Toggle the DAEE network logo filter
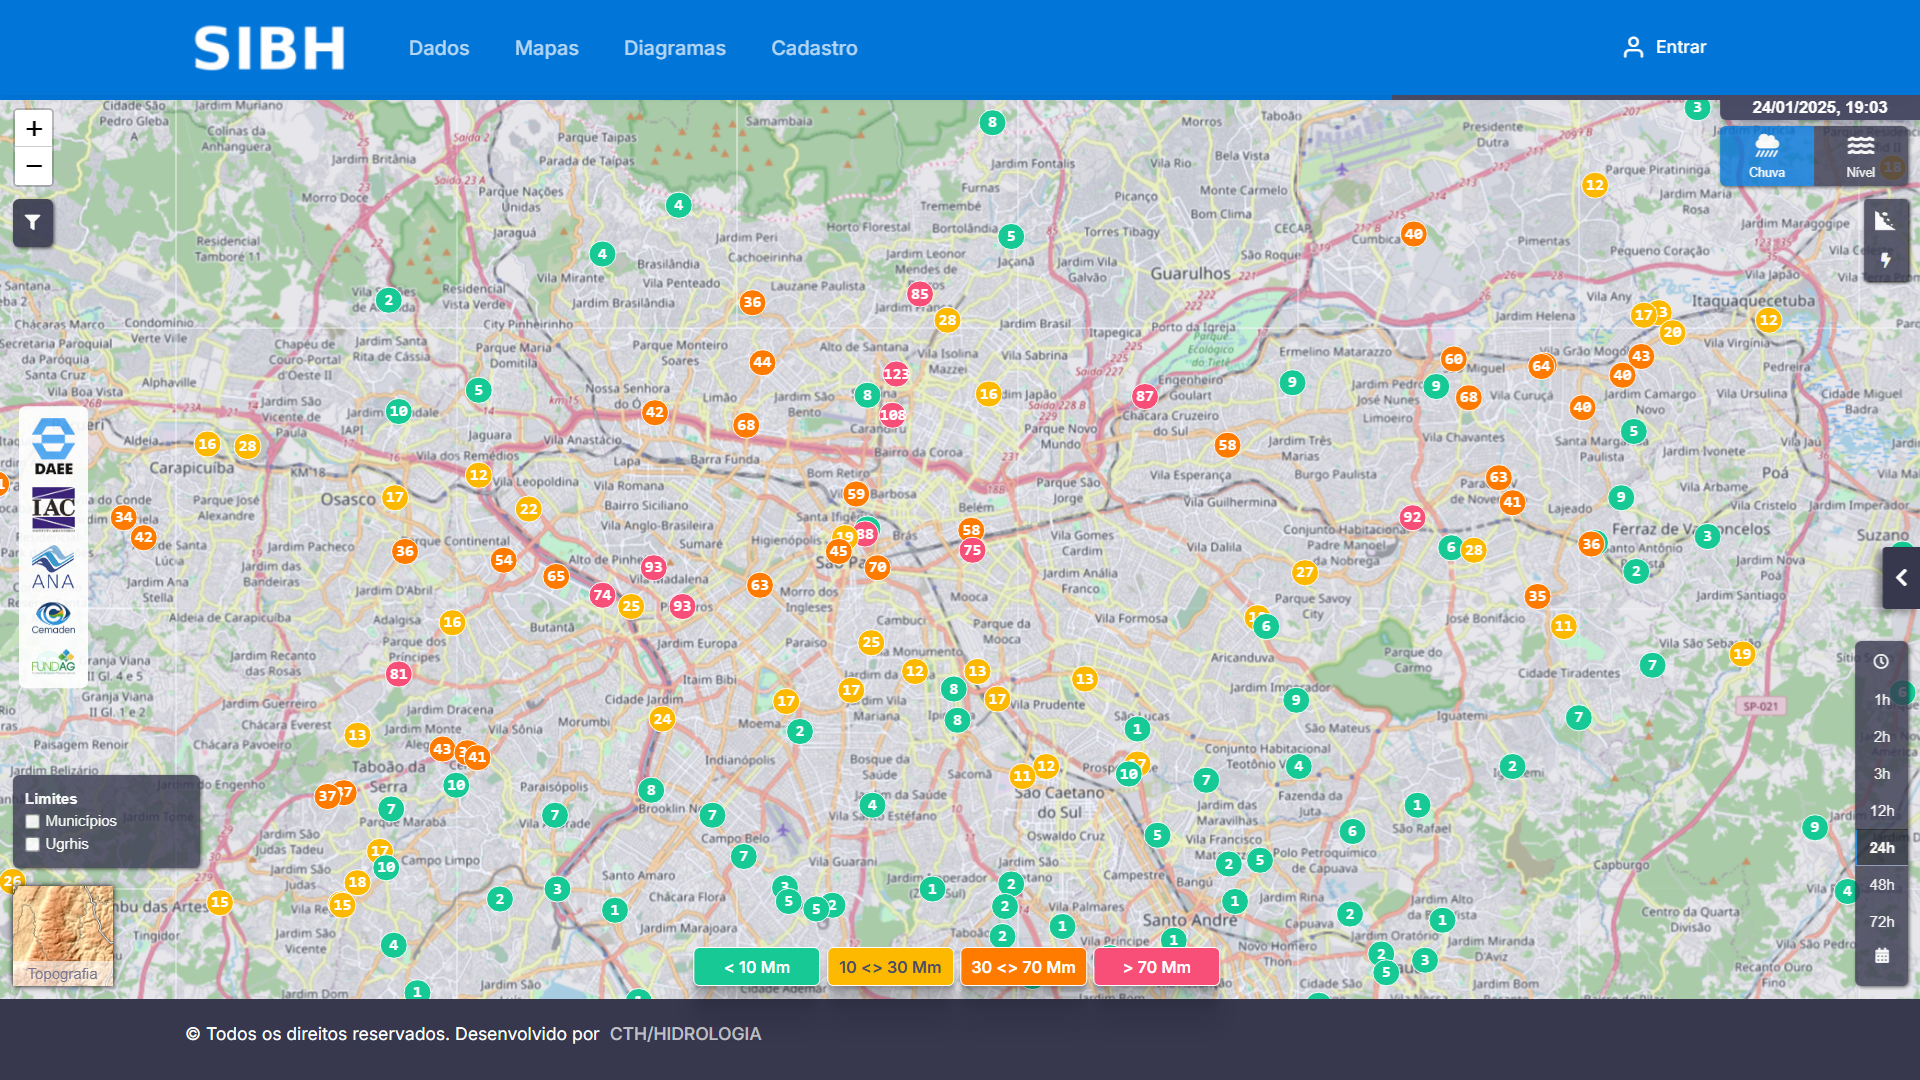The image size is (1920, 1080). coord(53,447)
